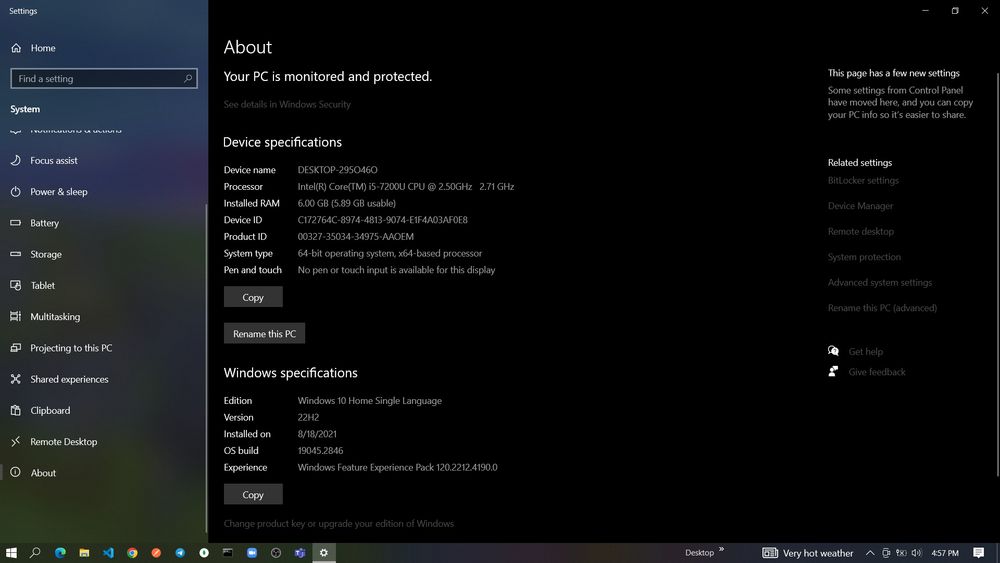Open System protection link
1000x563 pixels.
tap(864, 257)
